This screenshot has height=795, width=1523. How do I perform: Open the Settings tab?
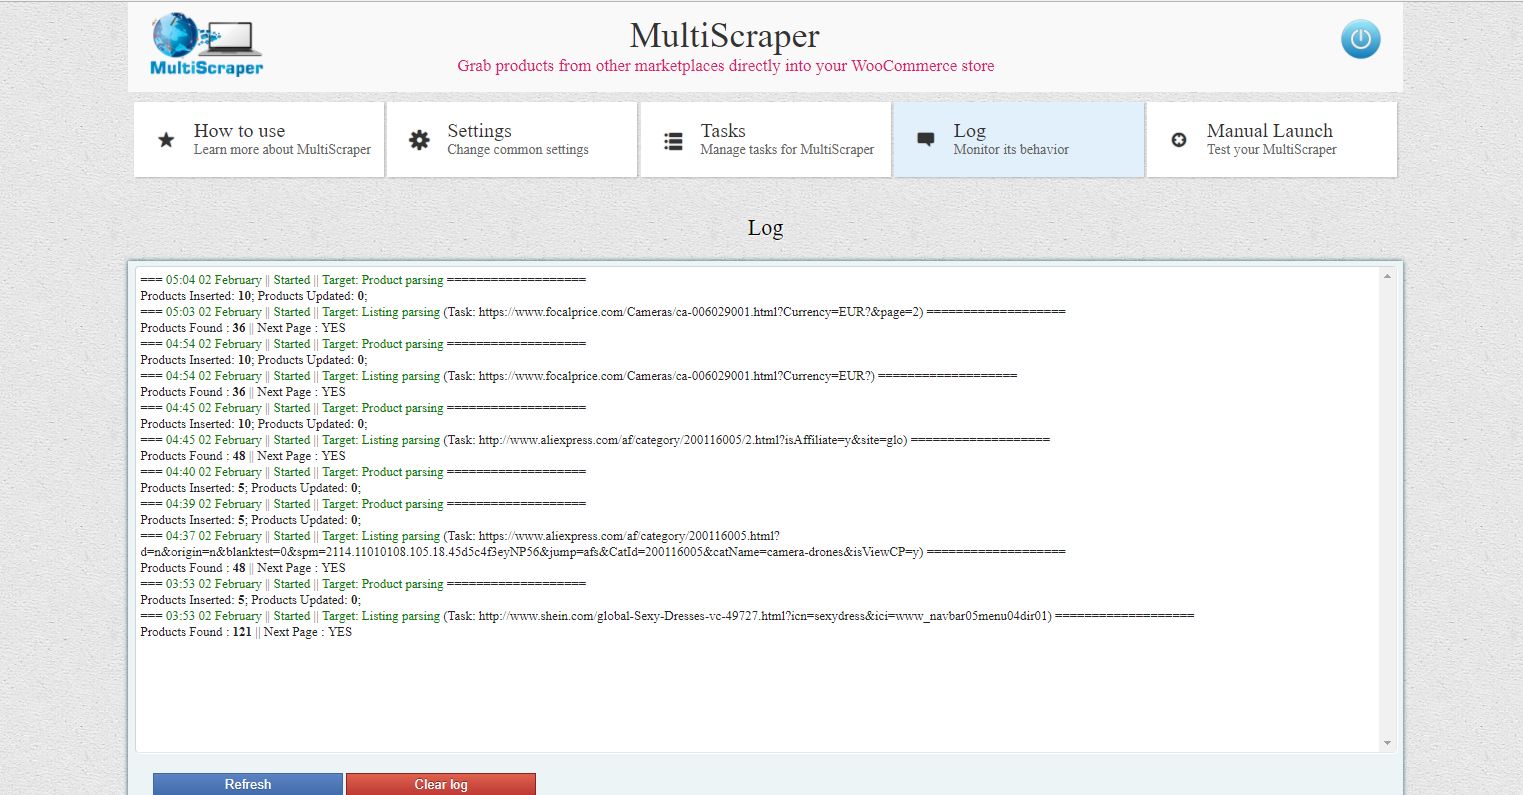pyautogui.click(x=512, y=139)
